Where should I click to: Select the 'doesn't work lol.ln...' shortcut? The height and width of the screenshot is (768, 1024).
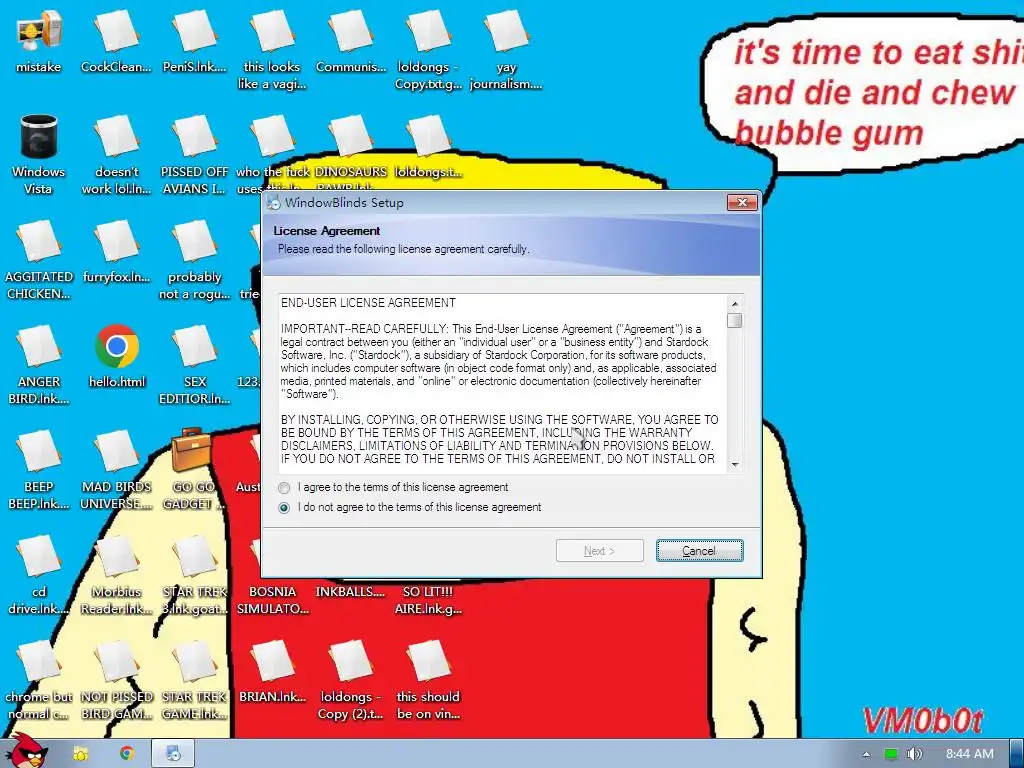click(116, 155)
